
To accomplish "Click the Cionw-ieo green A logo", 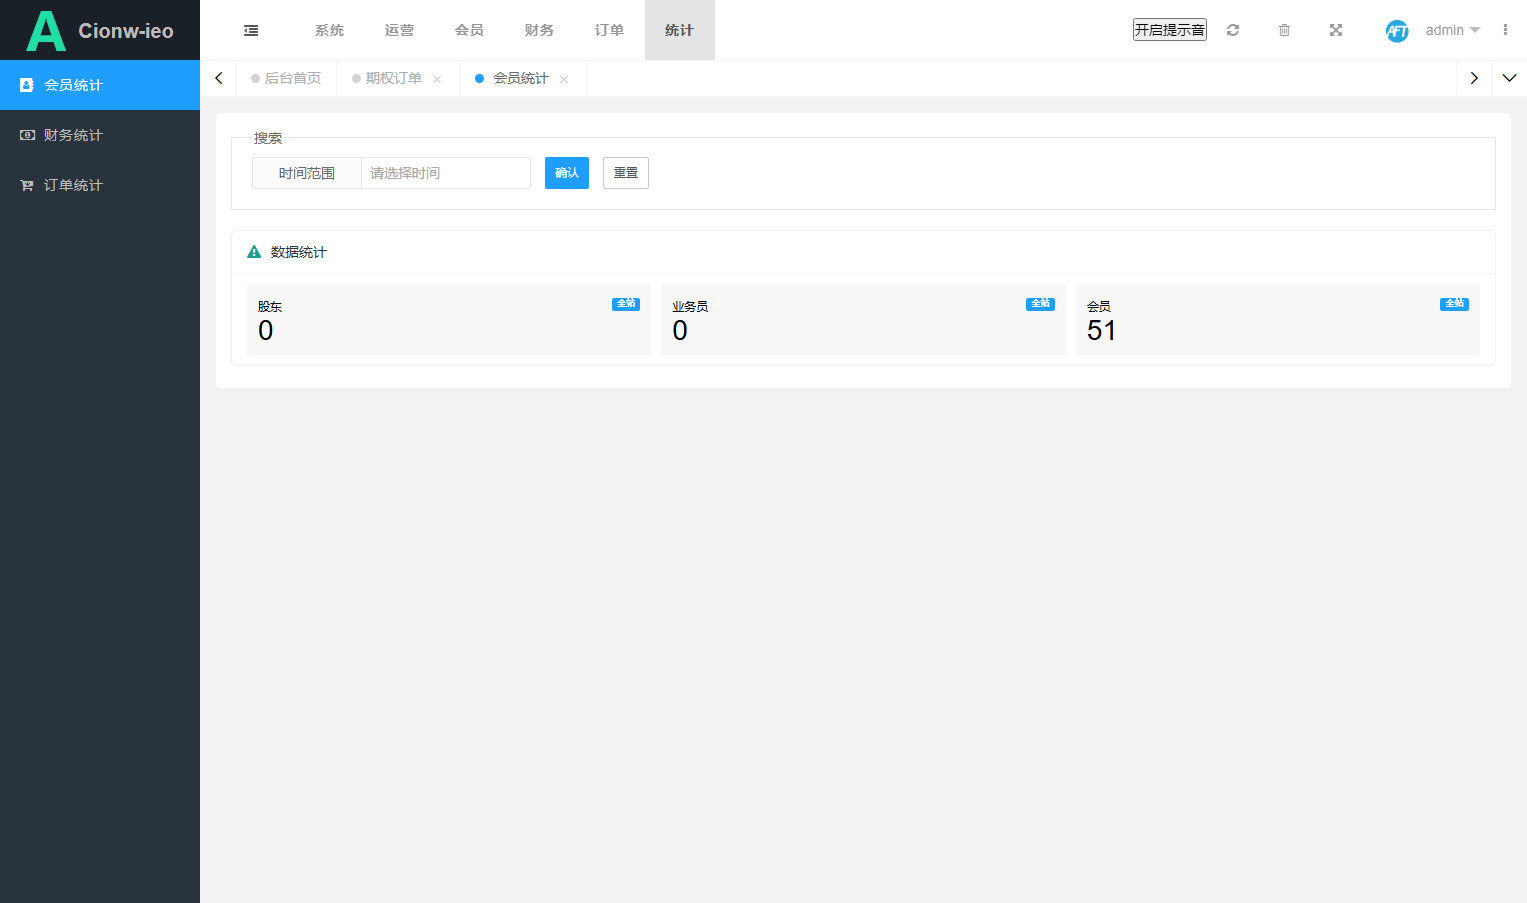I will click(x=45, y=31).
